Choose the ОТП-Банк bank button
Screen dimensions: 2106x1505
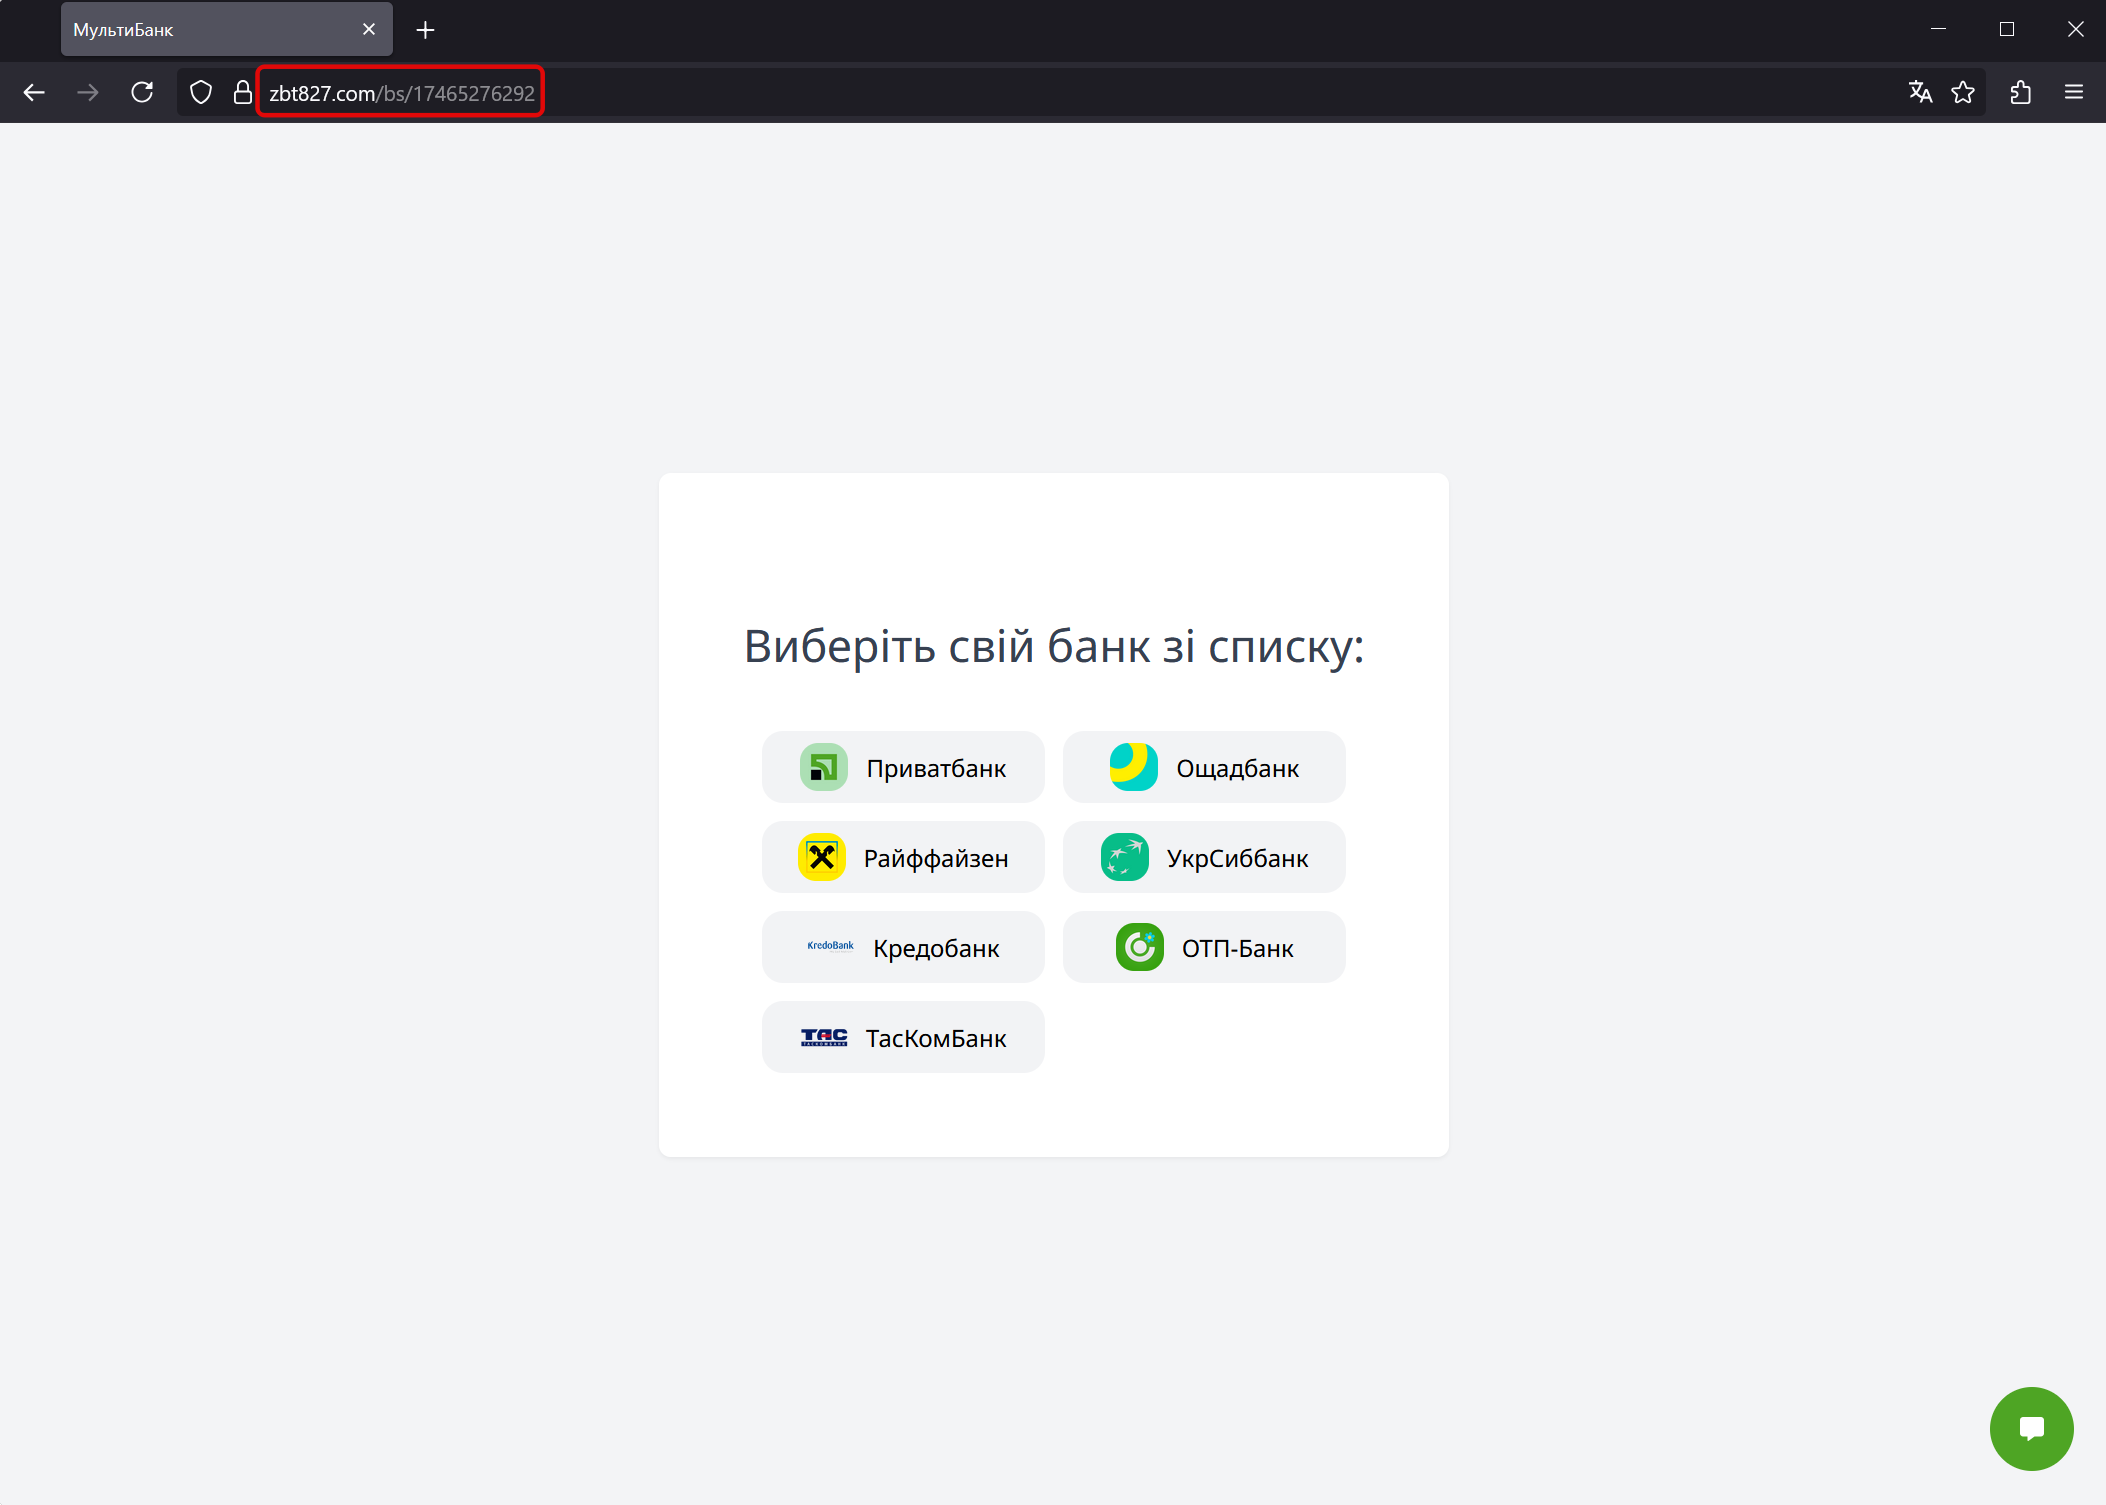(x=1204, y=948)
